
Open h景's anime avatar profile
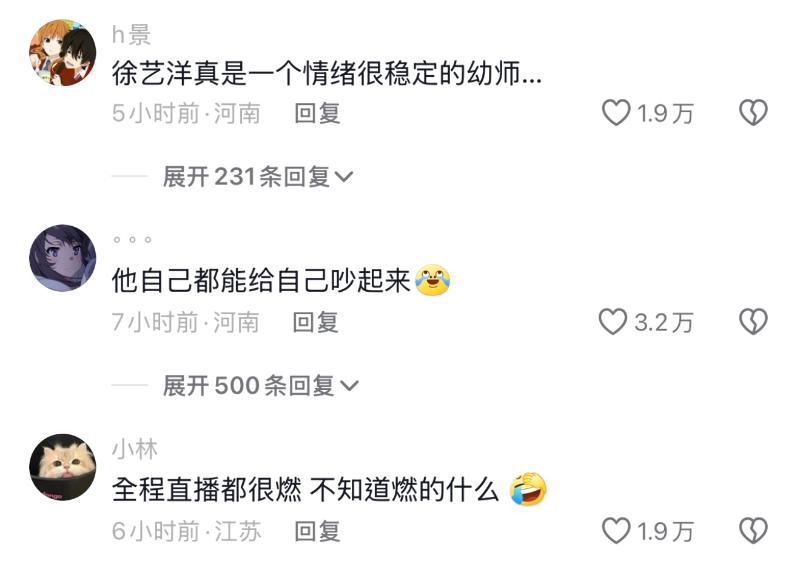click(63, 53)
